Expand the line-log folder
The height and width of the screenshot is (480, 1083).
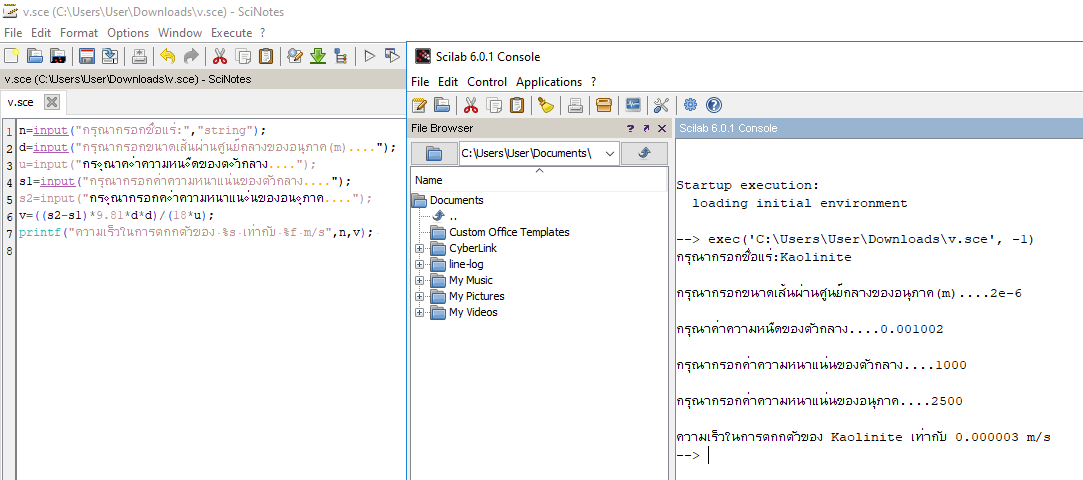tap(419, 264)
